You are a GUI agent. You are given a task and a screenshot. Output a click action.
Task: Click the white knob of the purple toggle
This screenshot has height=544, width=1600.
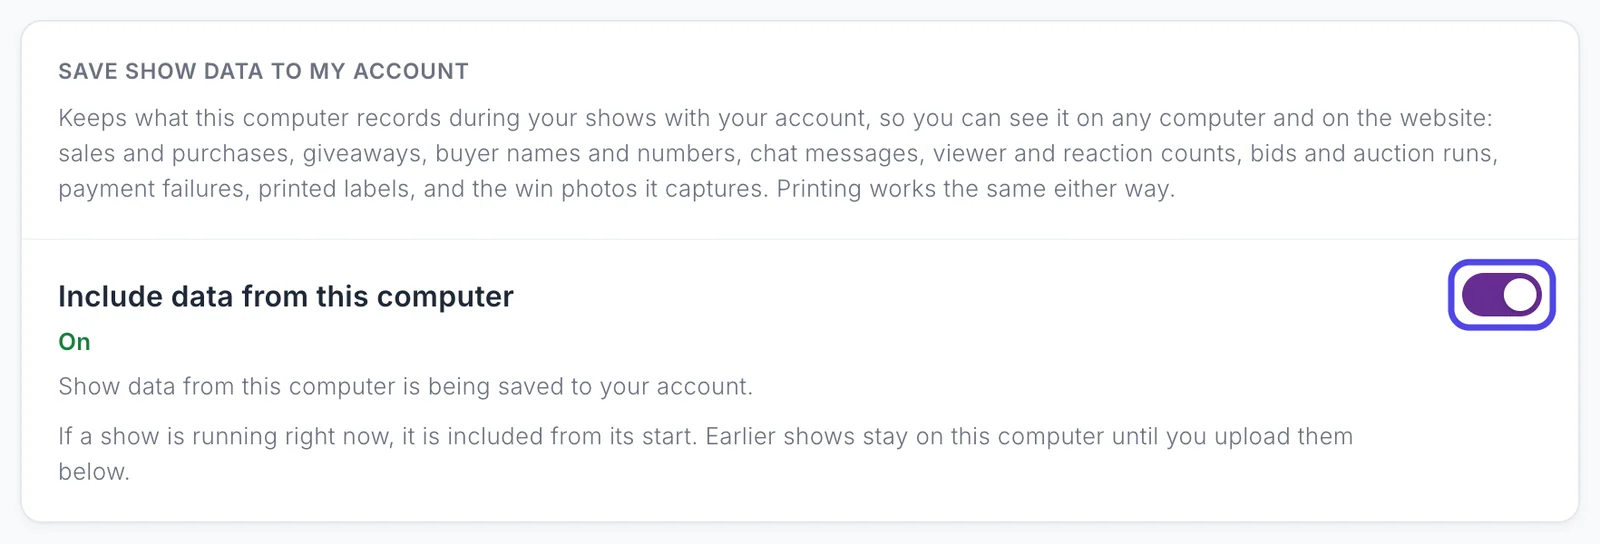1520,295
